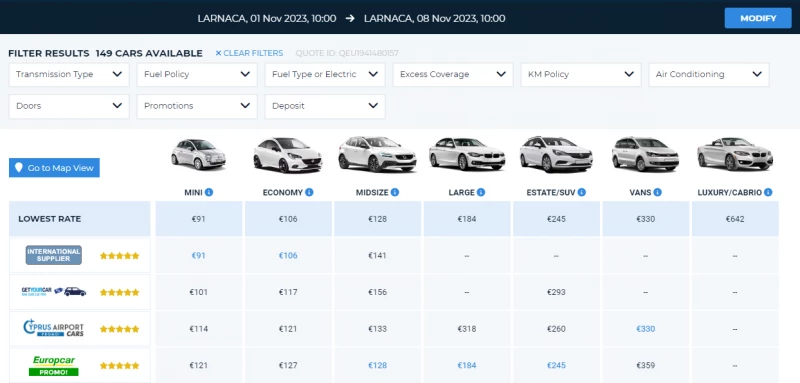
Task: Open the Deposit filter dropdown
Action: click(325, 106)
